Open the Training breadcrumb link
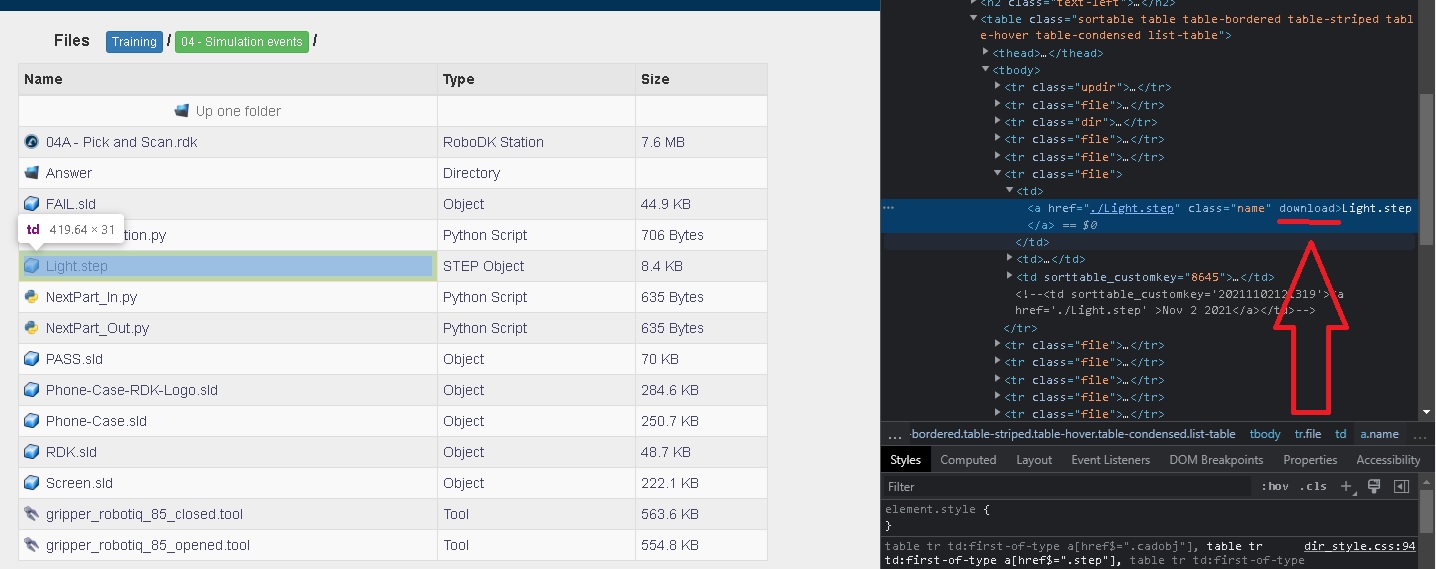Viewport: 1436px width, 569px height. coord(134,42)
